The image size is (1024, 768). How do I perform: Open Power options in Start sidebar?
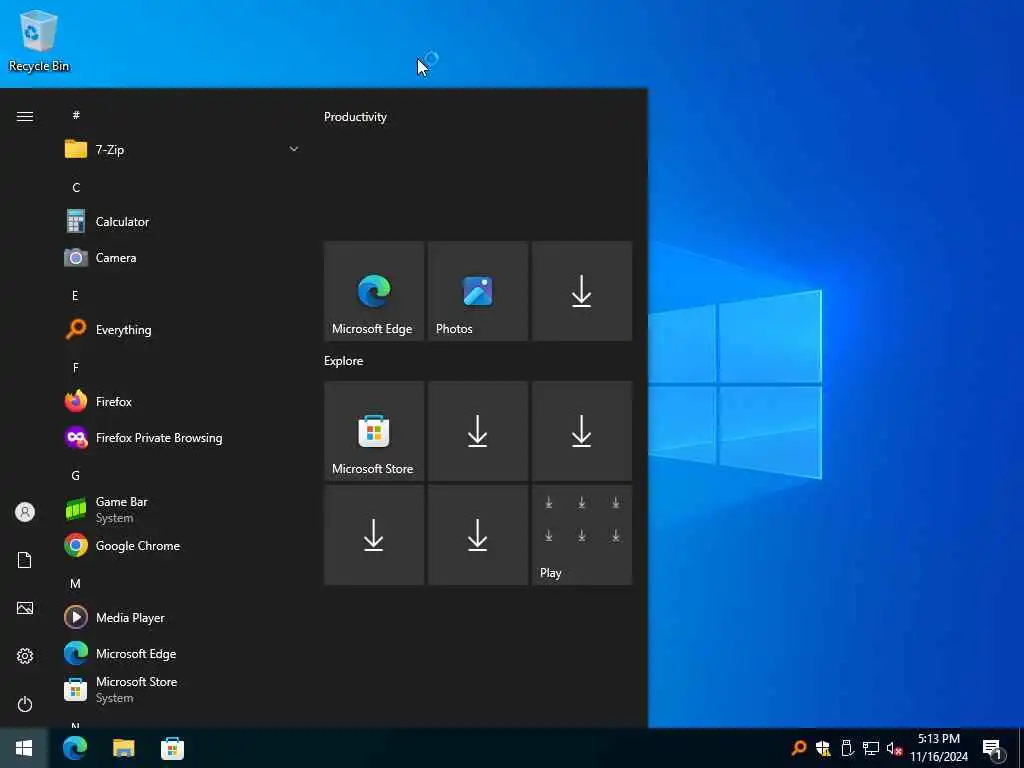[x=25, y=704]
